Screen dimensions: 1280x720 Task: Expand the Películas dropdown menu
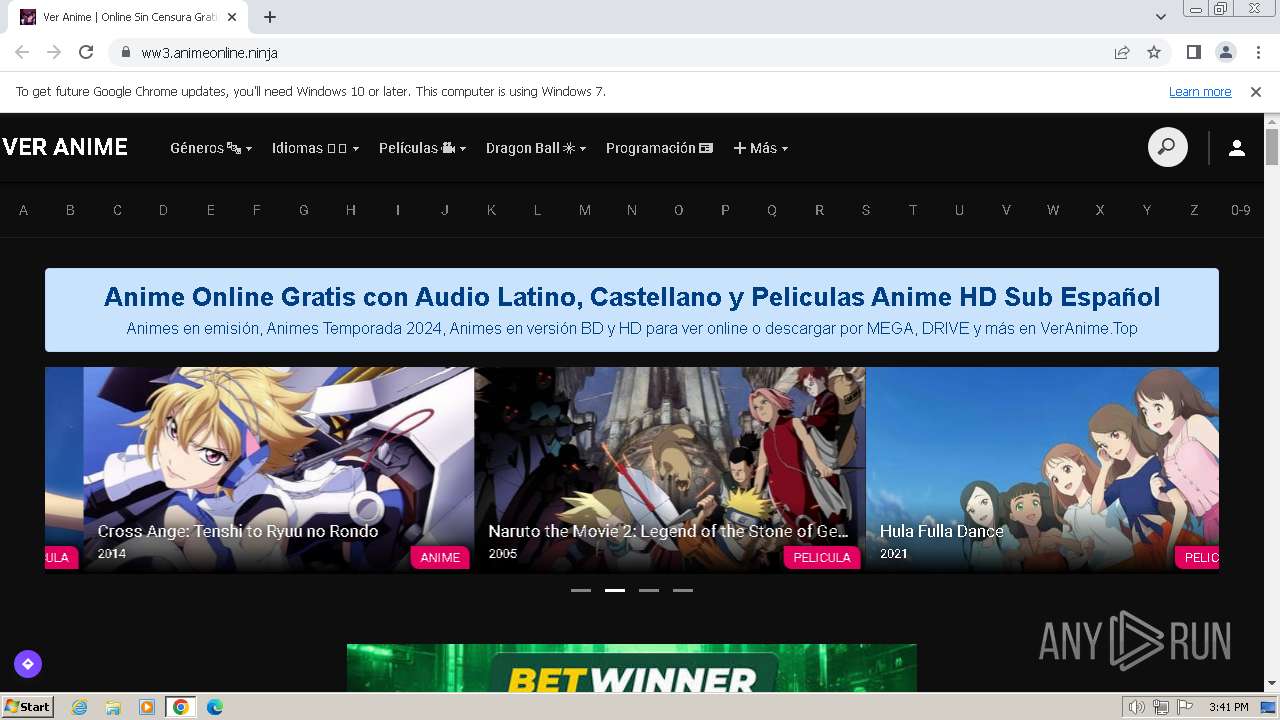[423, 148]
